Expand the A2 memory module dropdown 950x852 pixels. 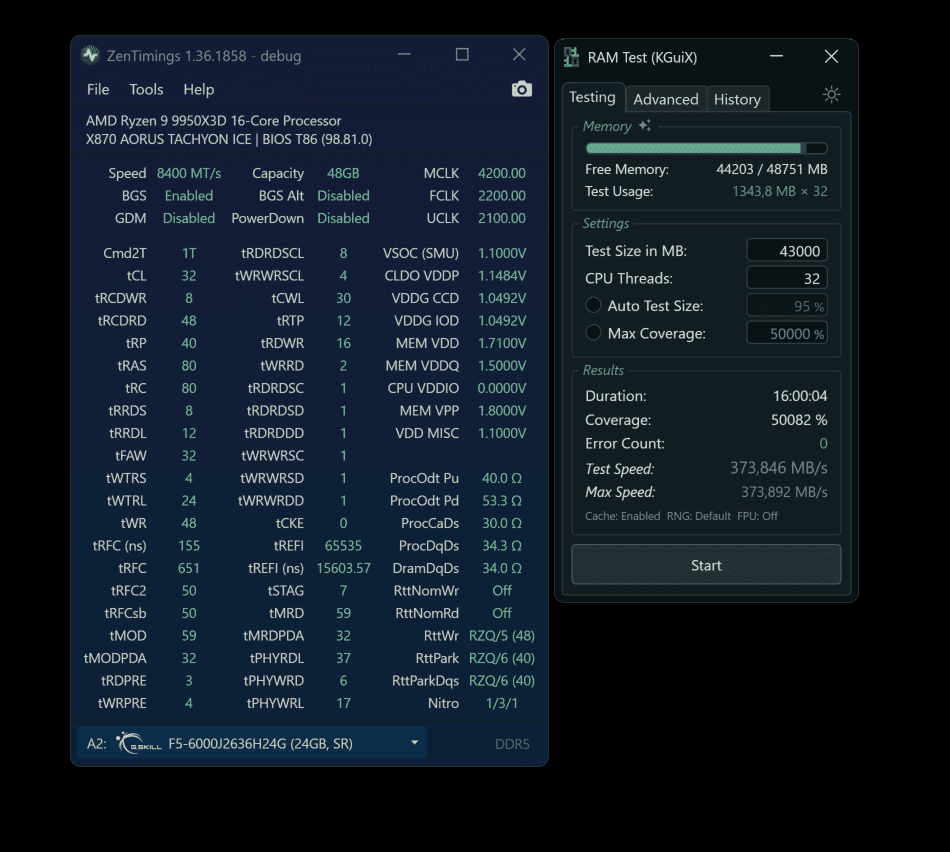coord(414,742)
